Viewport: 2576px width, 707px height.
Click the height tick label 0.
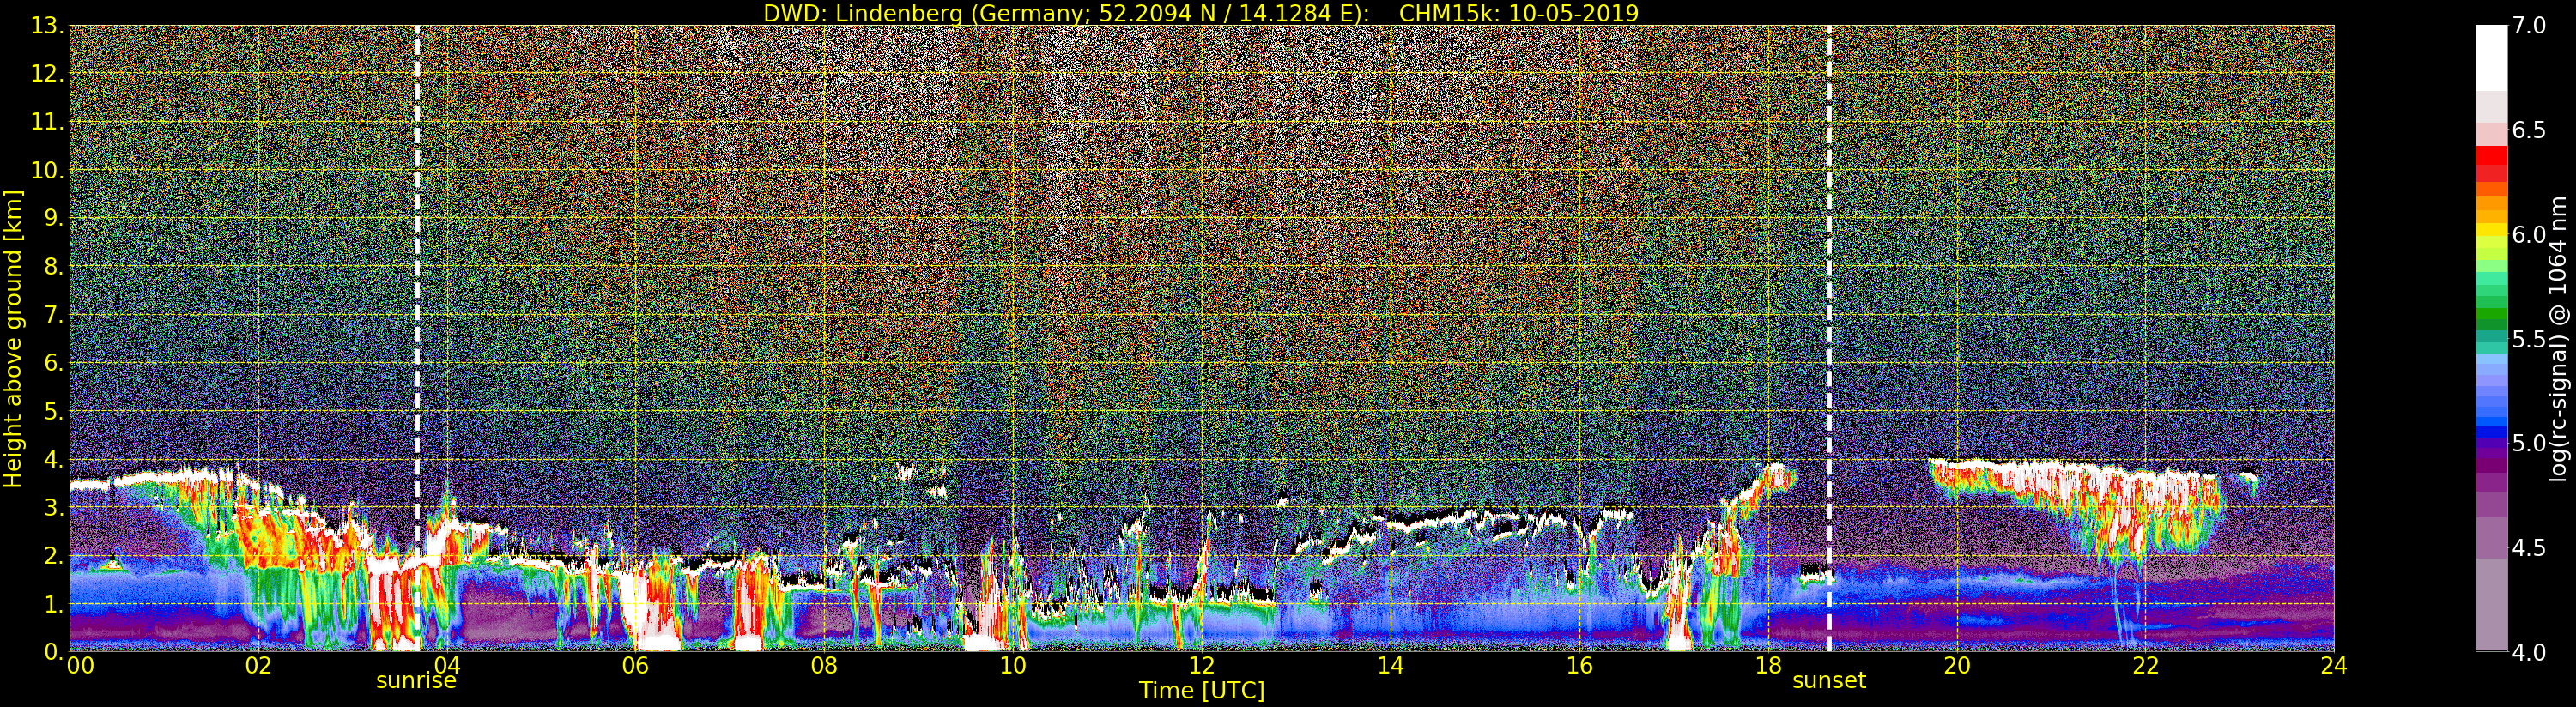tap(53, 652)
